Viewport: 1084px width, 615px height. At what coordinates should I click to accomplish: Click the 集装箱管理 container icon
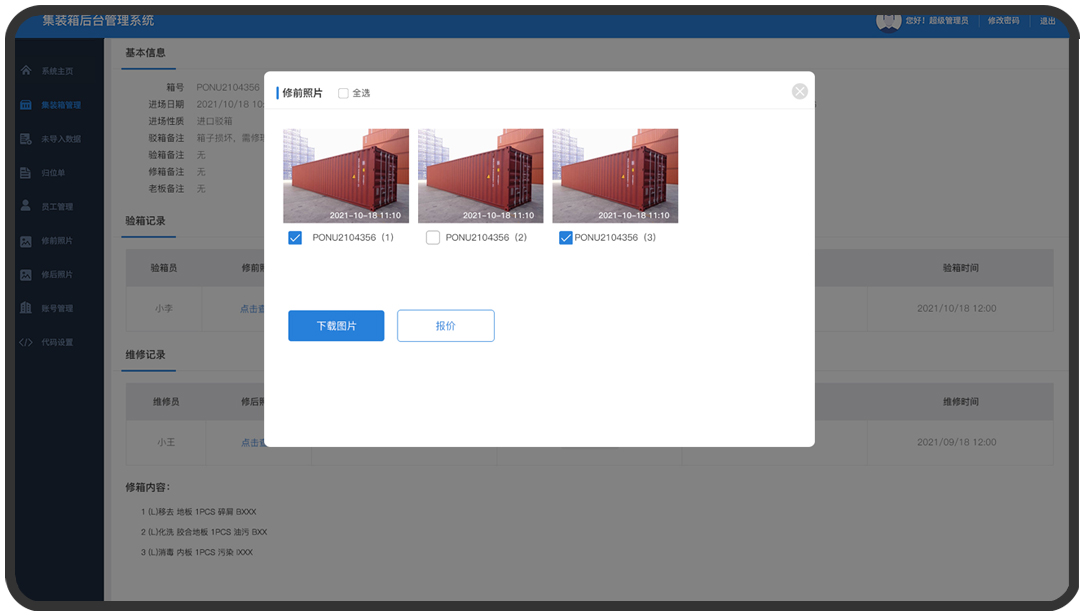point(26,105)
